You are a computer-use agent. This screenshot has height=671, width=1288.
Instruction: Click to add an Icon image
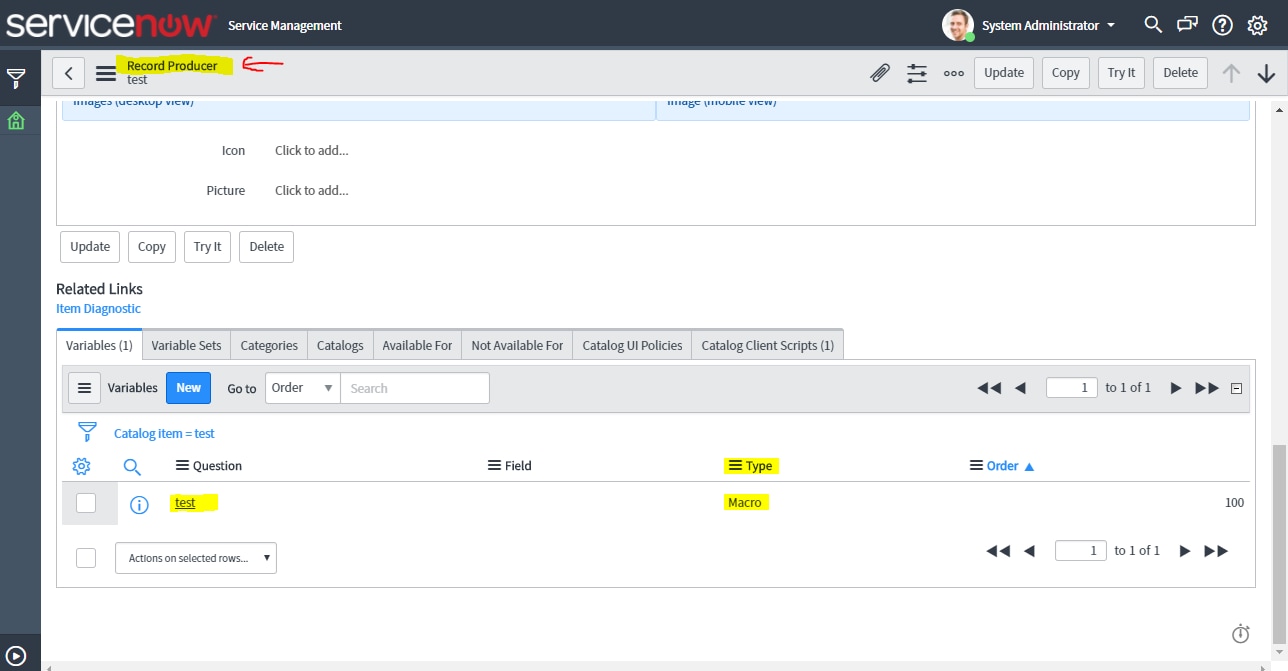coord(312,151)
